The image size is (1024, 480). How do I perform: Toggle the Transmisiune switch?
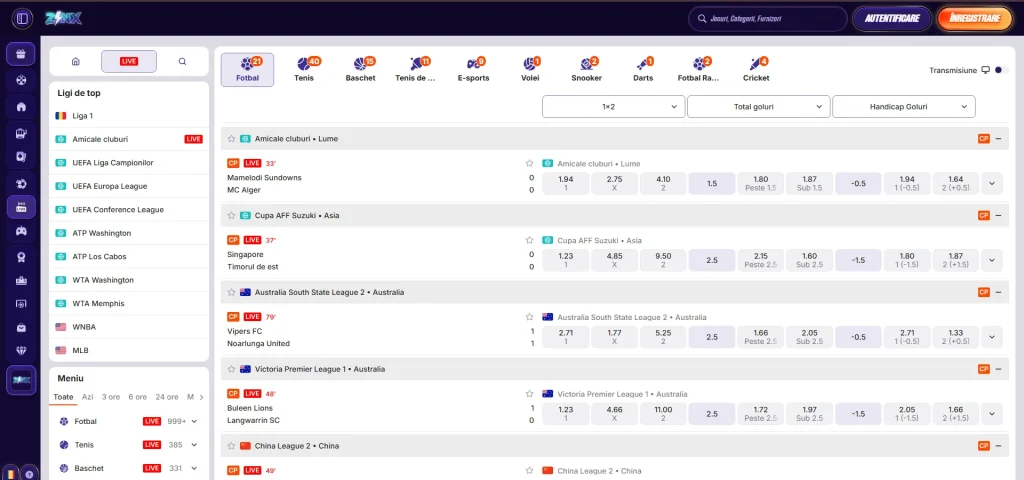(x=1000, y=70)
